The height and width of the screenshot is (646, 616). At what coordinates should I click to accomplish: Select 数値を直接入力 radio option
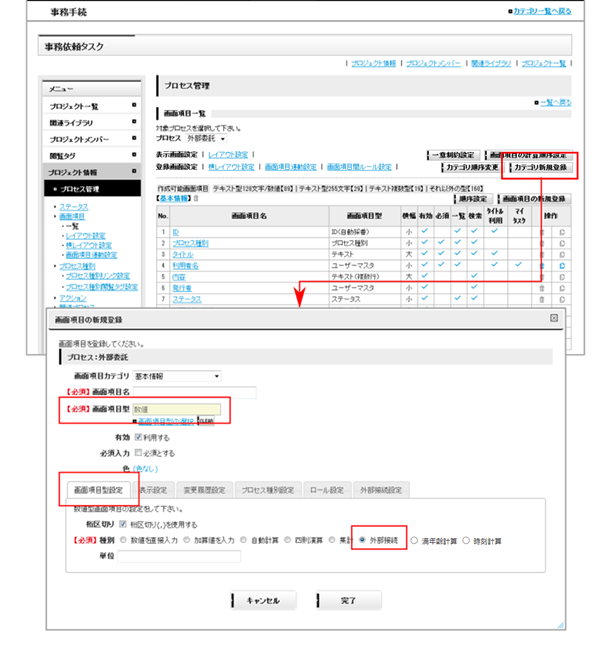click(123, 540)
